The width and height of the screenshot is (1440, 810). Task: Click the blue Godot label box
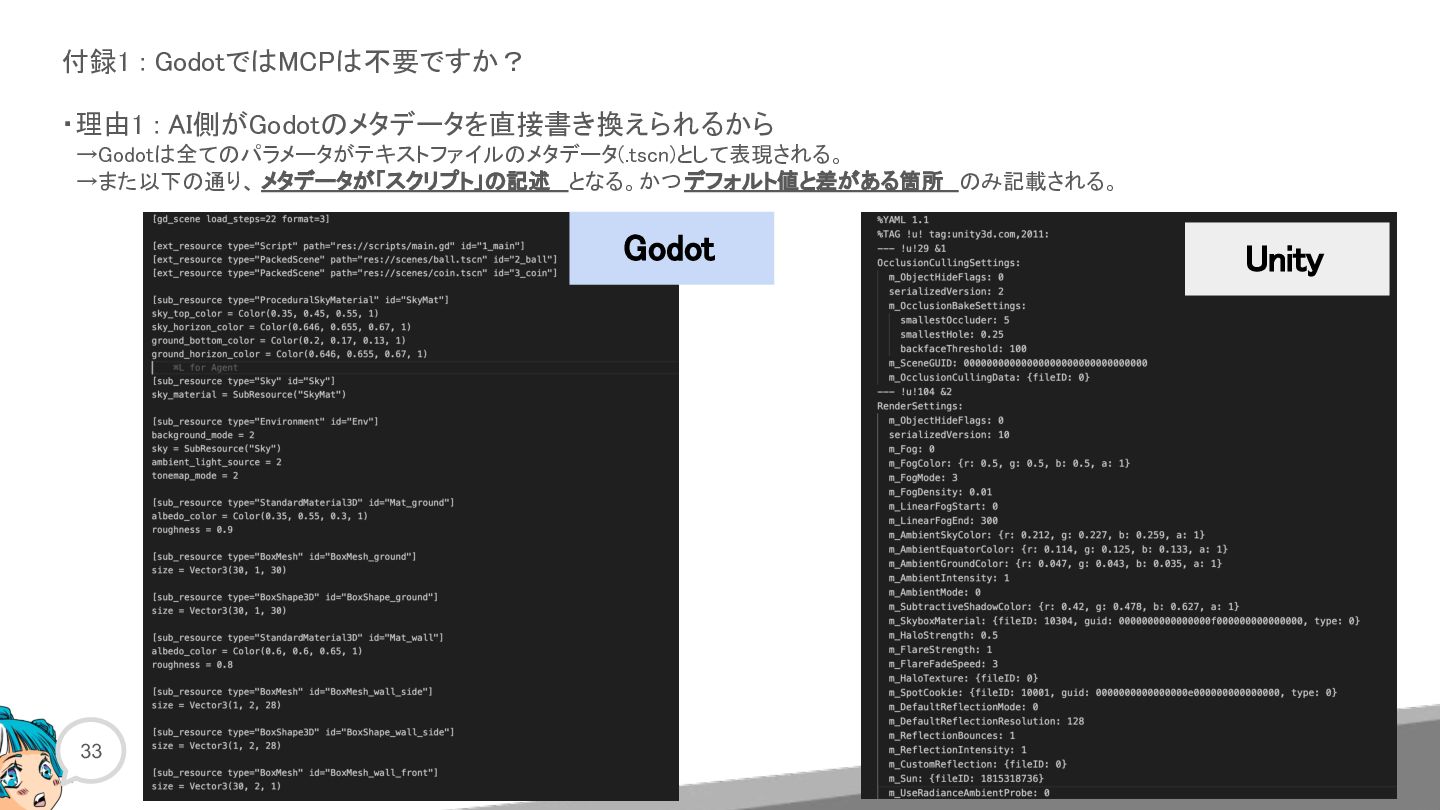pyautogui.click(x=671, y=248)
